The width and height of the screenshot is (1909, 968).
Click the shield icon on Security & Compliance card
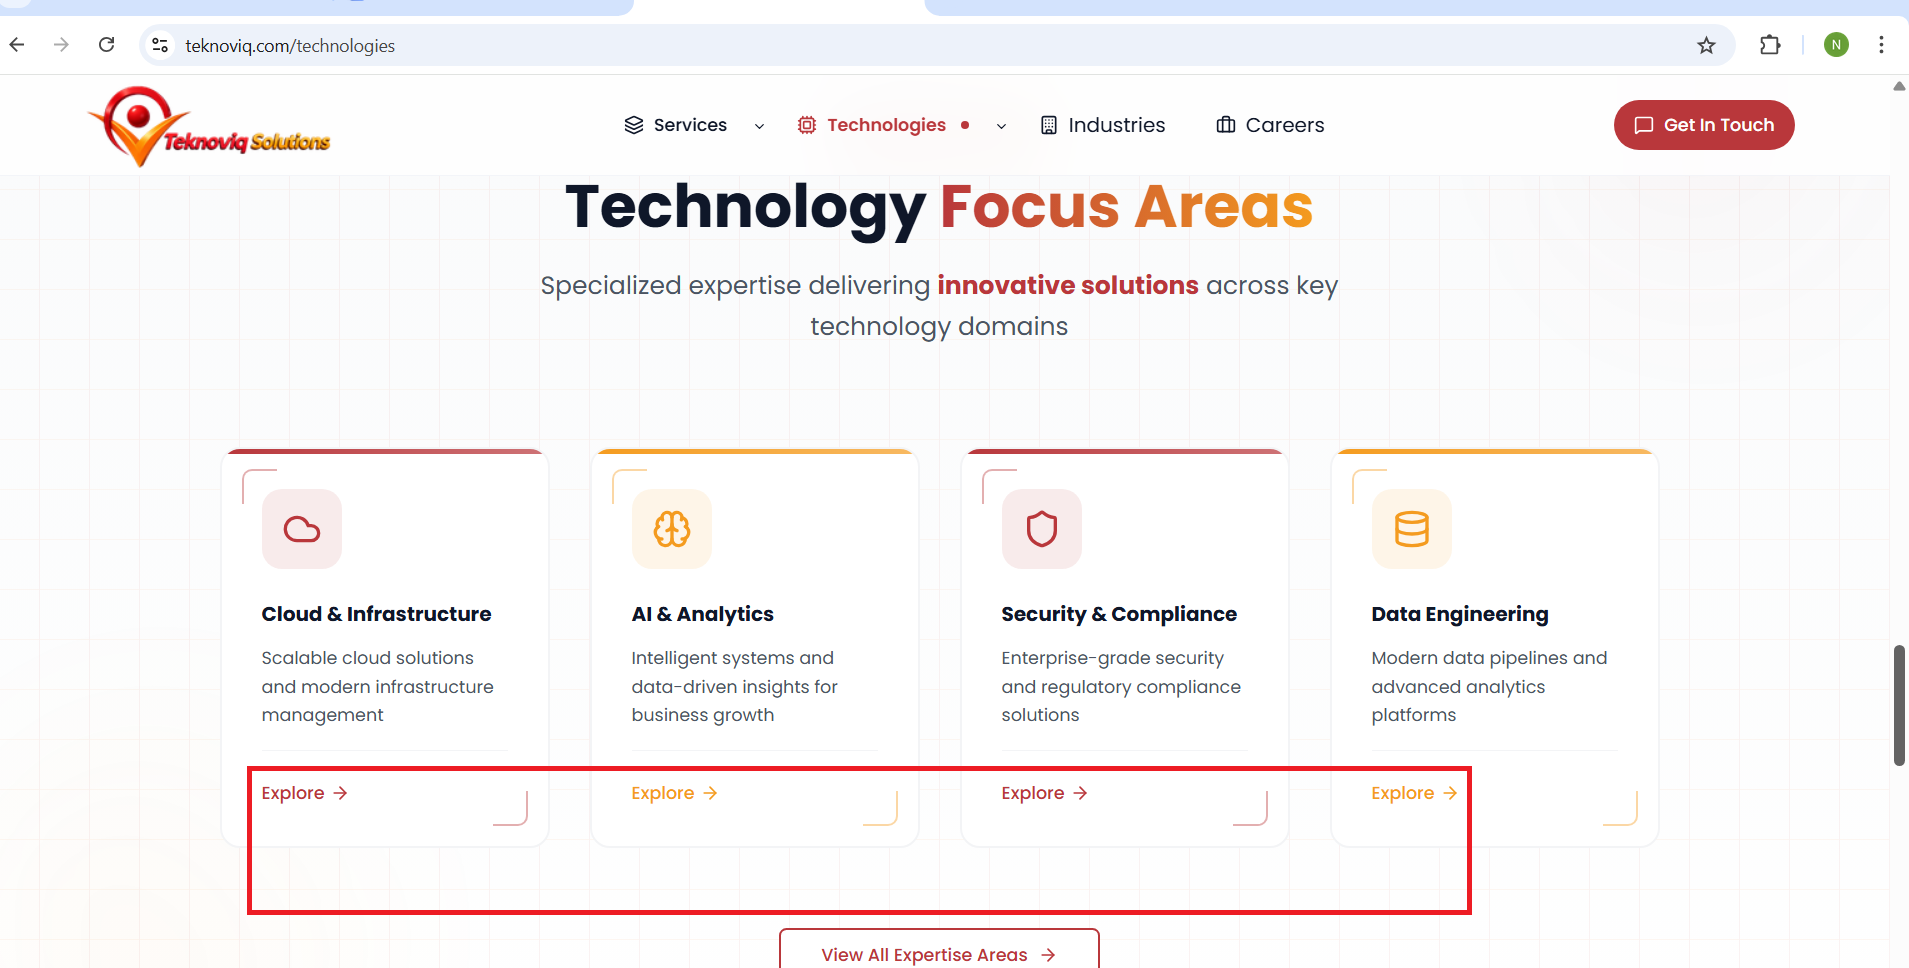(x=1041, y=529)
